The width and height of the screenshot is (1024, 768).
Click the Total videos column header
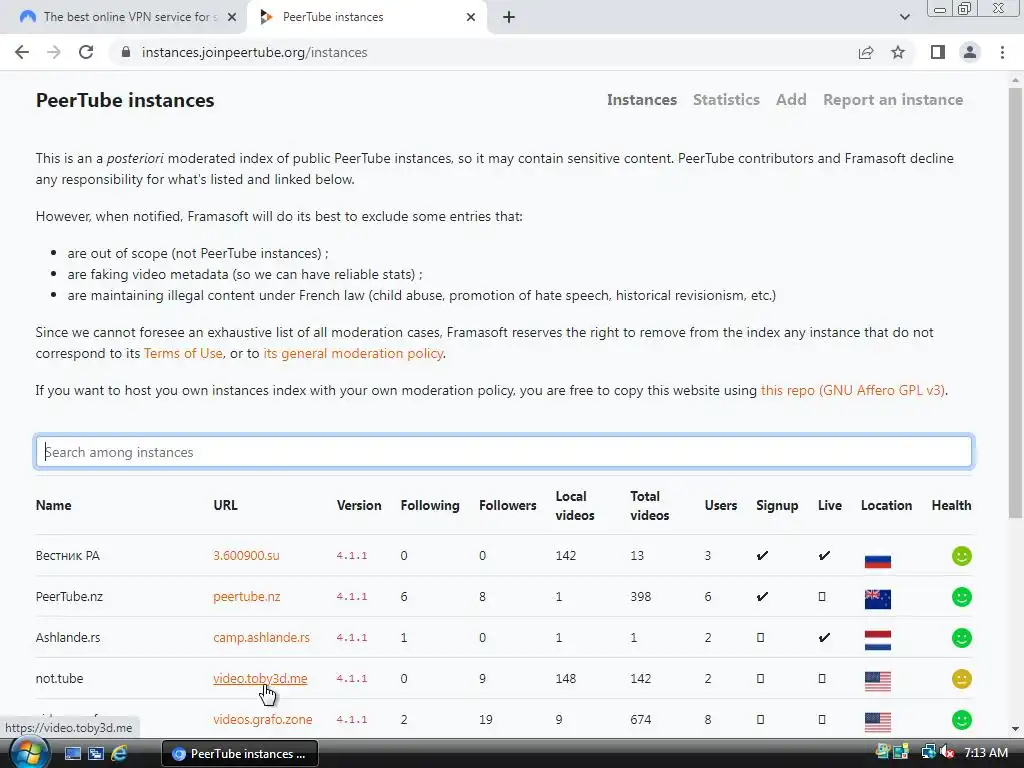(649, 505)
